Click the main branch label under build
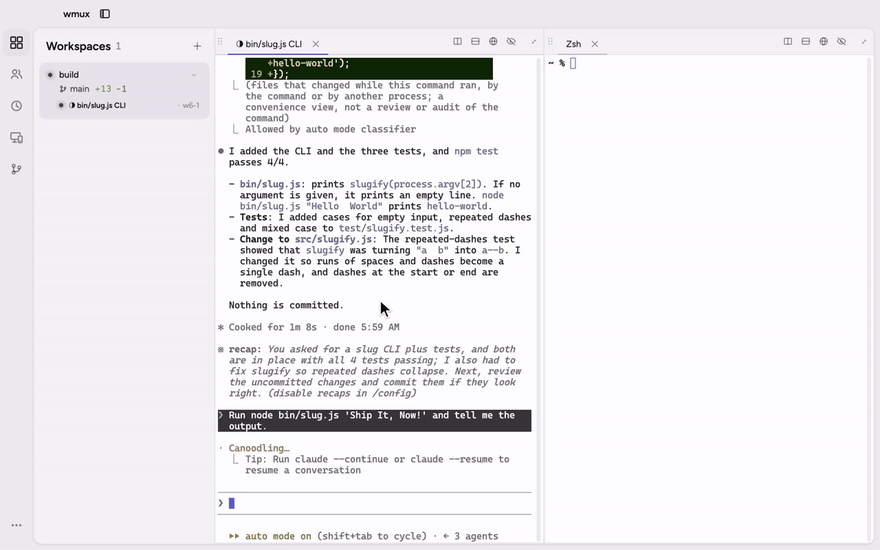Image resolution: width=880 pixels, height=550 pixels. pyautogui.click(x=80, y=89)
